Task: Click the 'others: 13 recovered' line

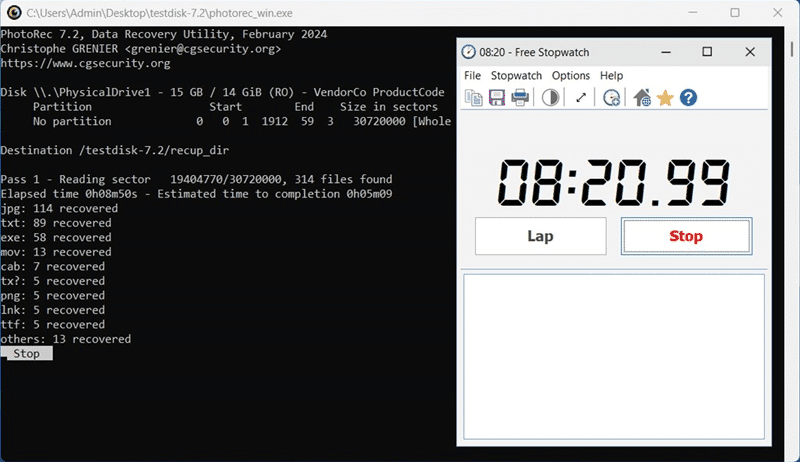Action: [x=66, y=339]
